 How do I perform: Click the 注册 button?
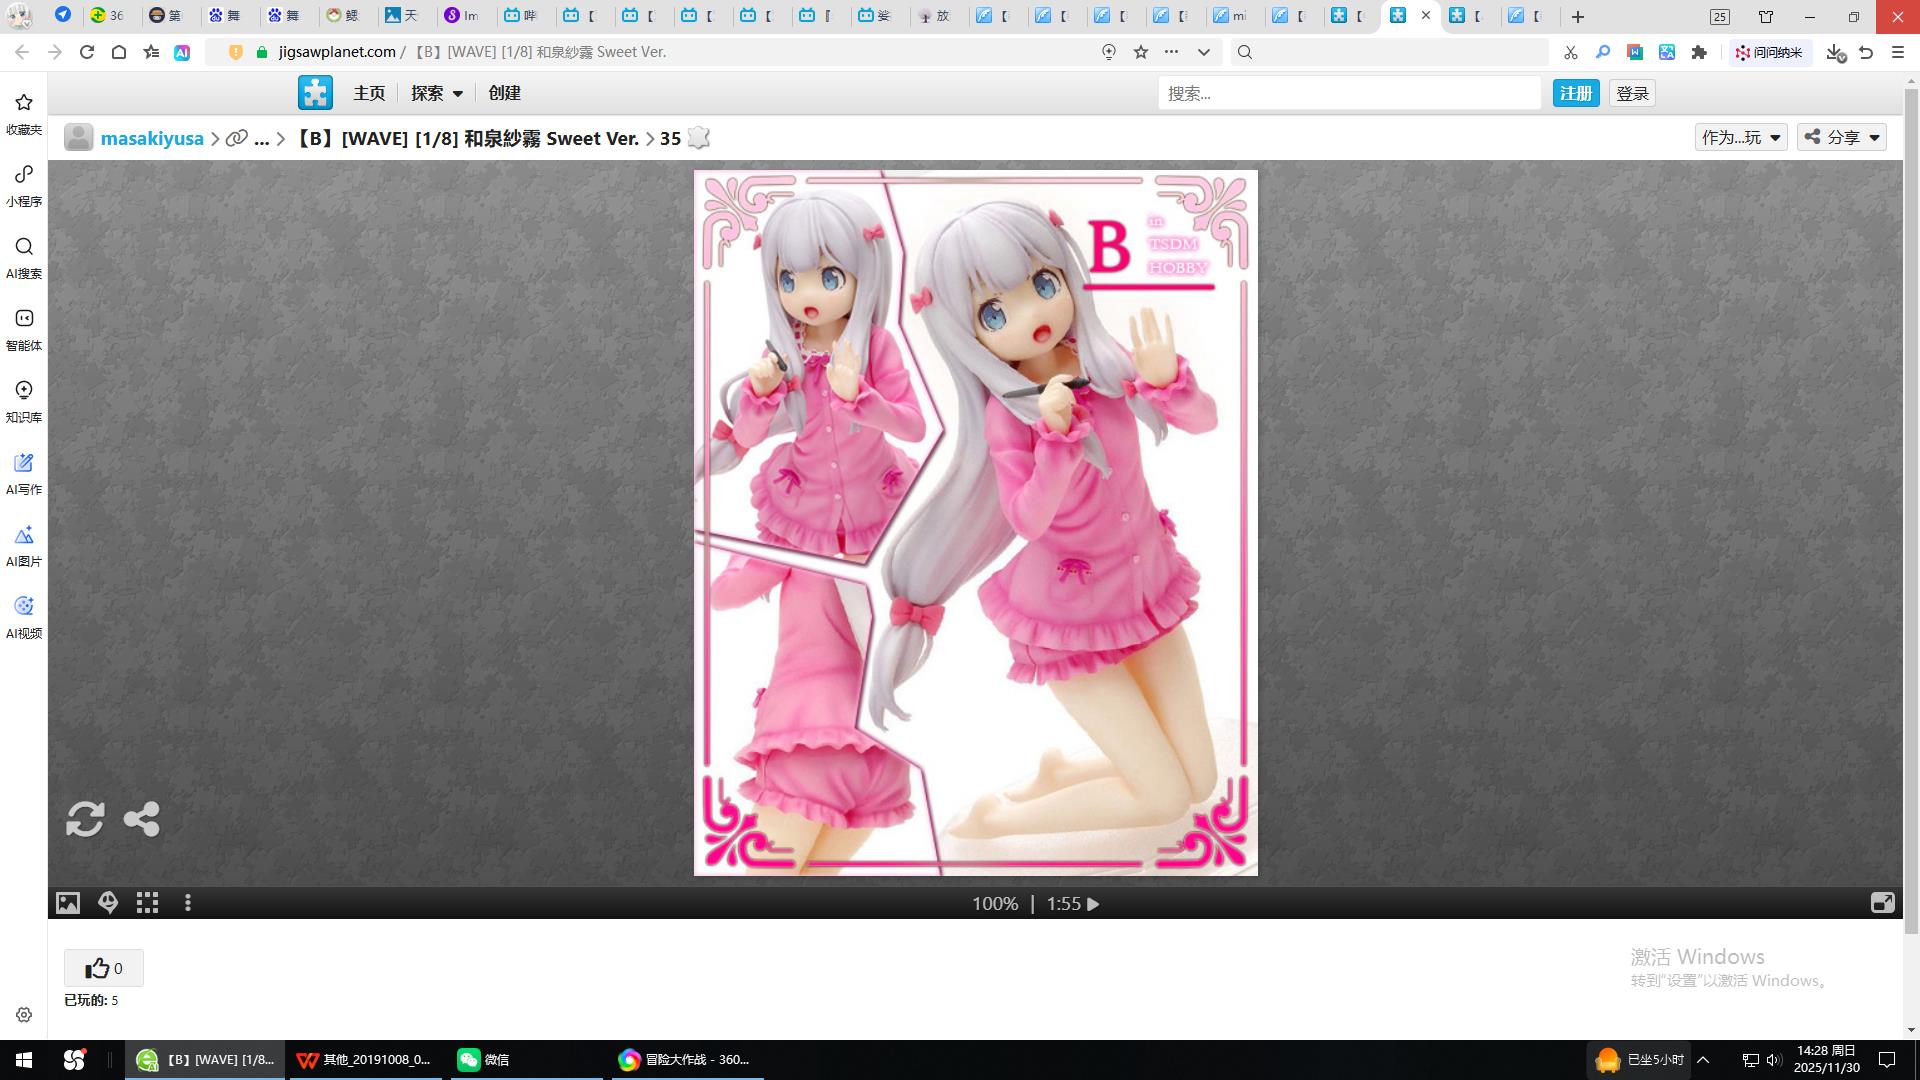1576,93
